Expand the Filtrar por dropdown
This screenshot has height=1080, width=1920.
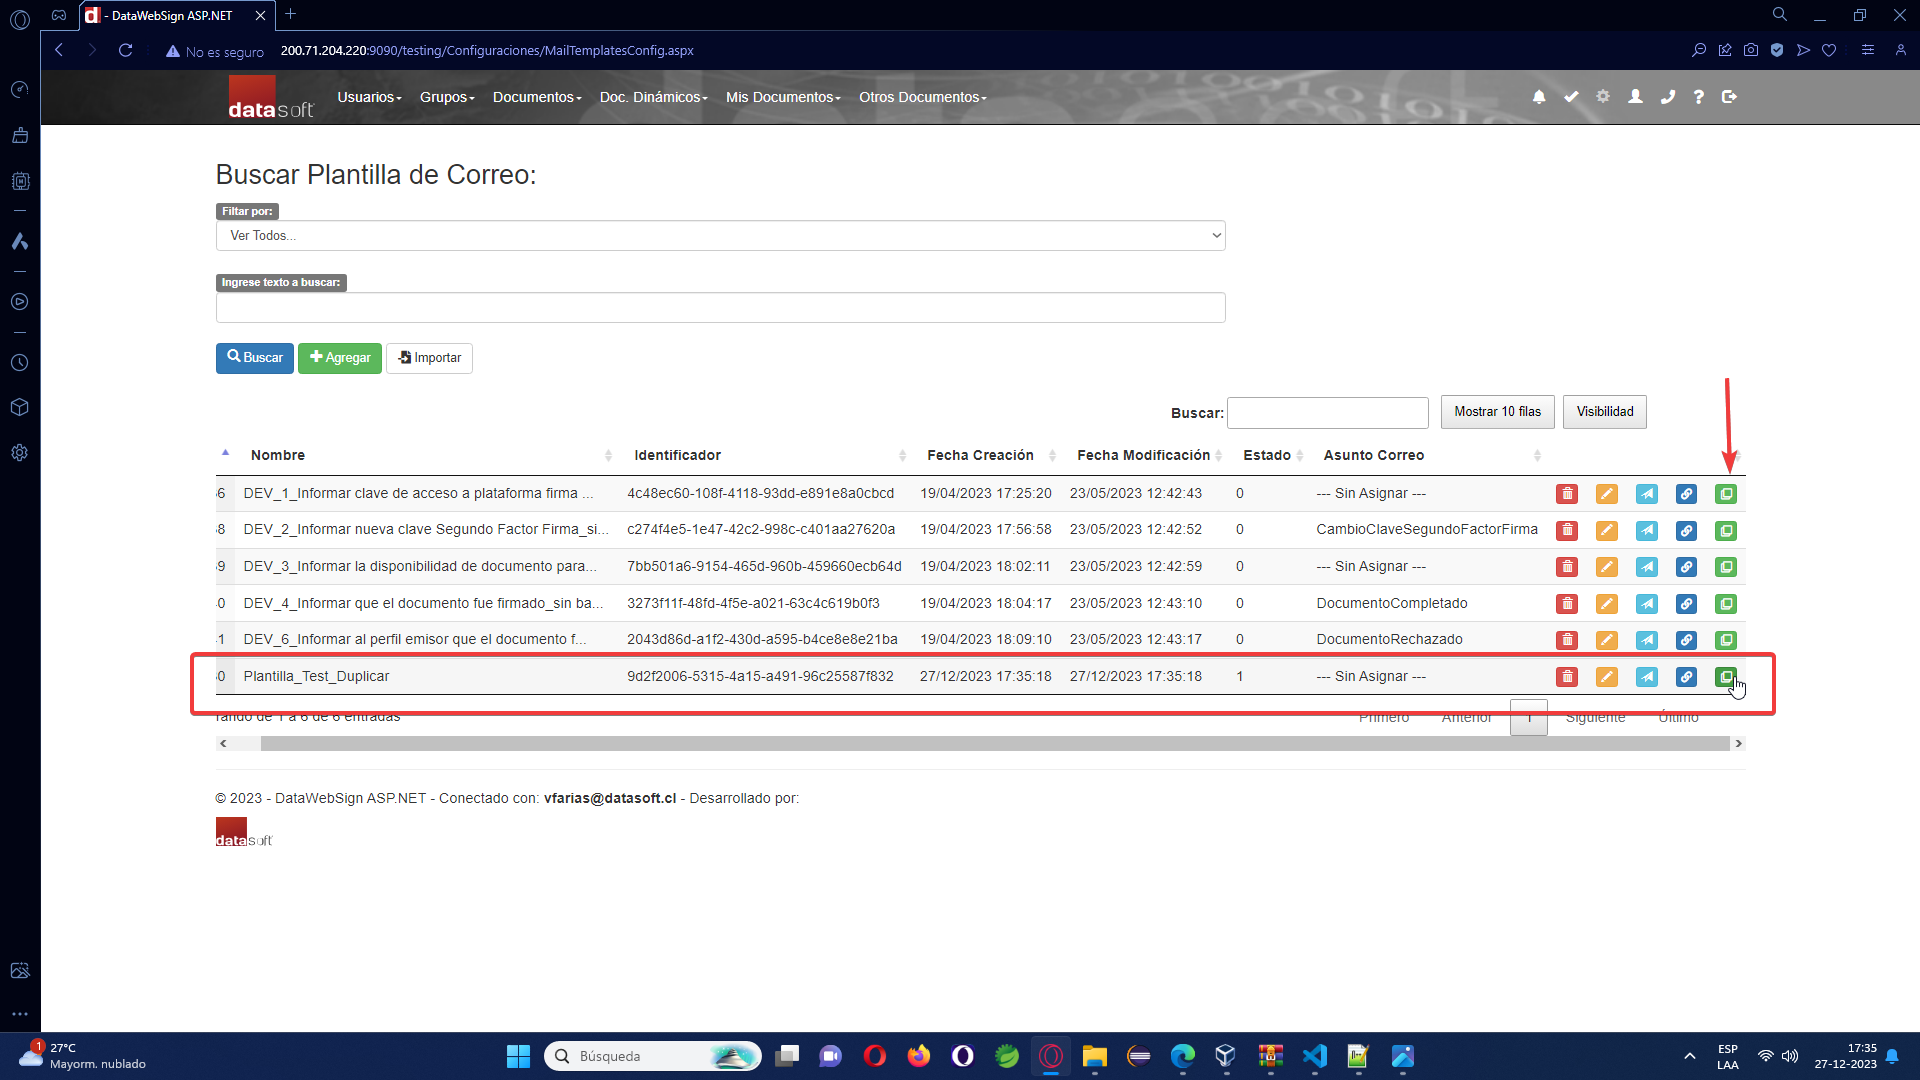coord(720,236)
